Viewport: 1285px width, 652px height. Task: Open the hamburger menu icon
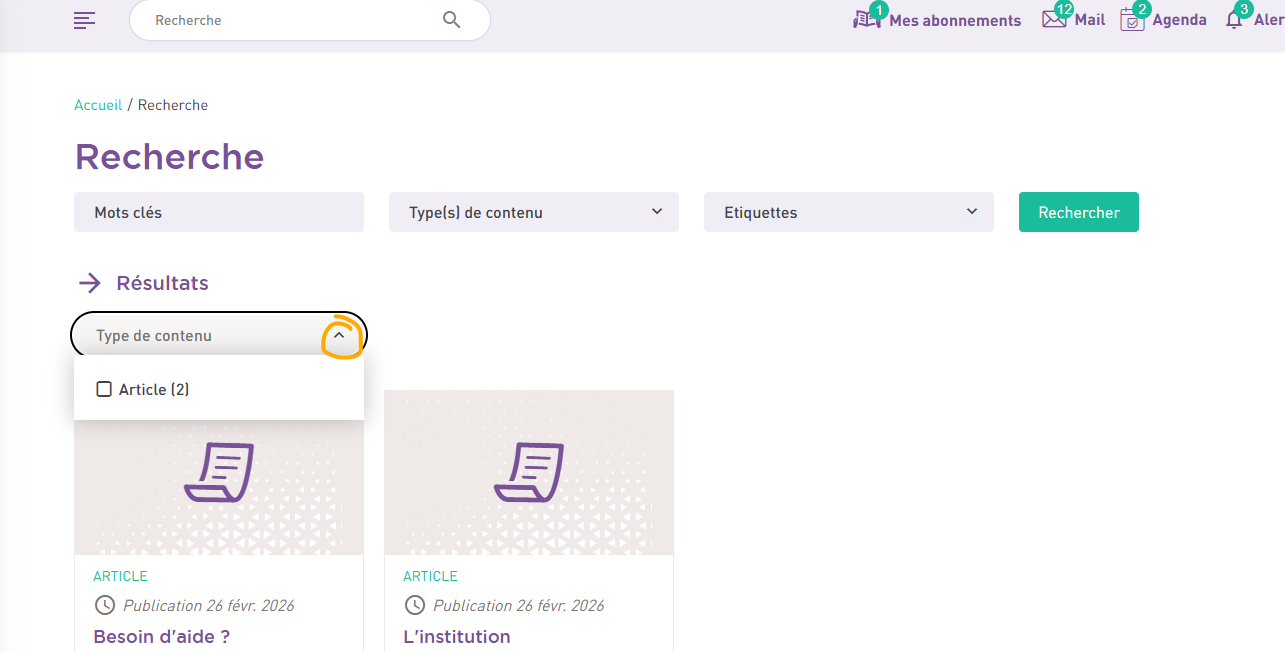coord(85,20)
